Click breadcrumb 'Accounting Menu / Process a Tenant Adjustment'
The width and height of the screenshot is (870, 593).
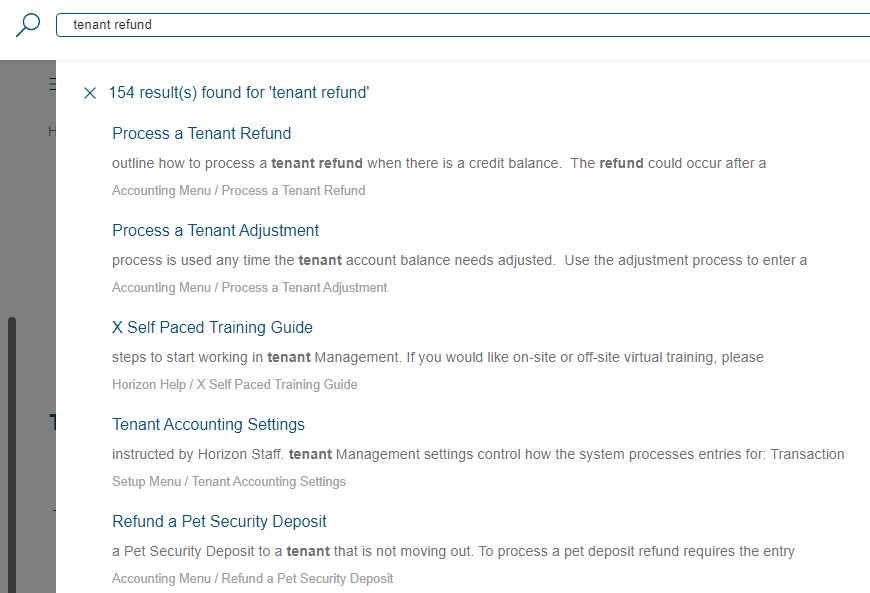(x=249, y=287)
